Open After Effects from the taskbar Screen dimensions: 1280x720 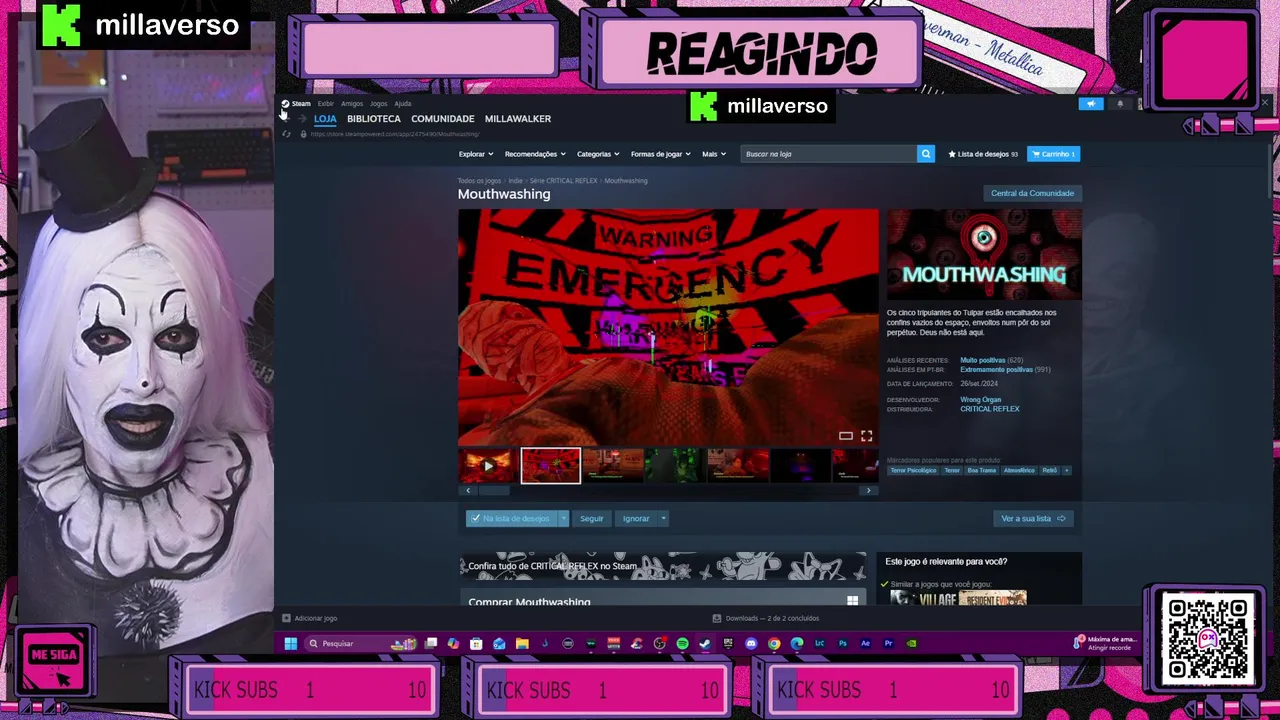866,643
